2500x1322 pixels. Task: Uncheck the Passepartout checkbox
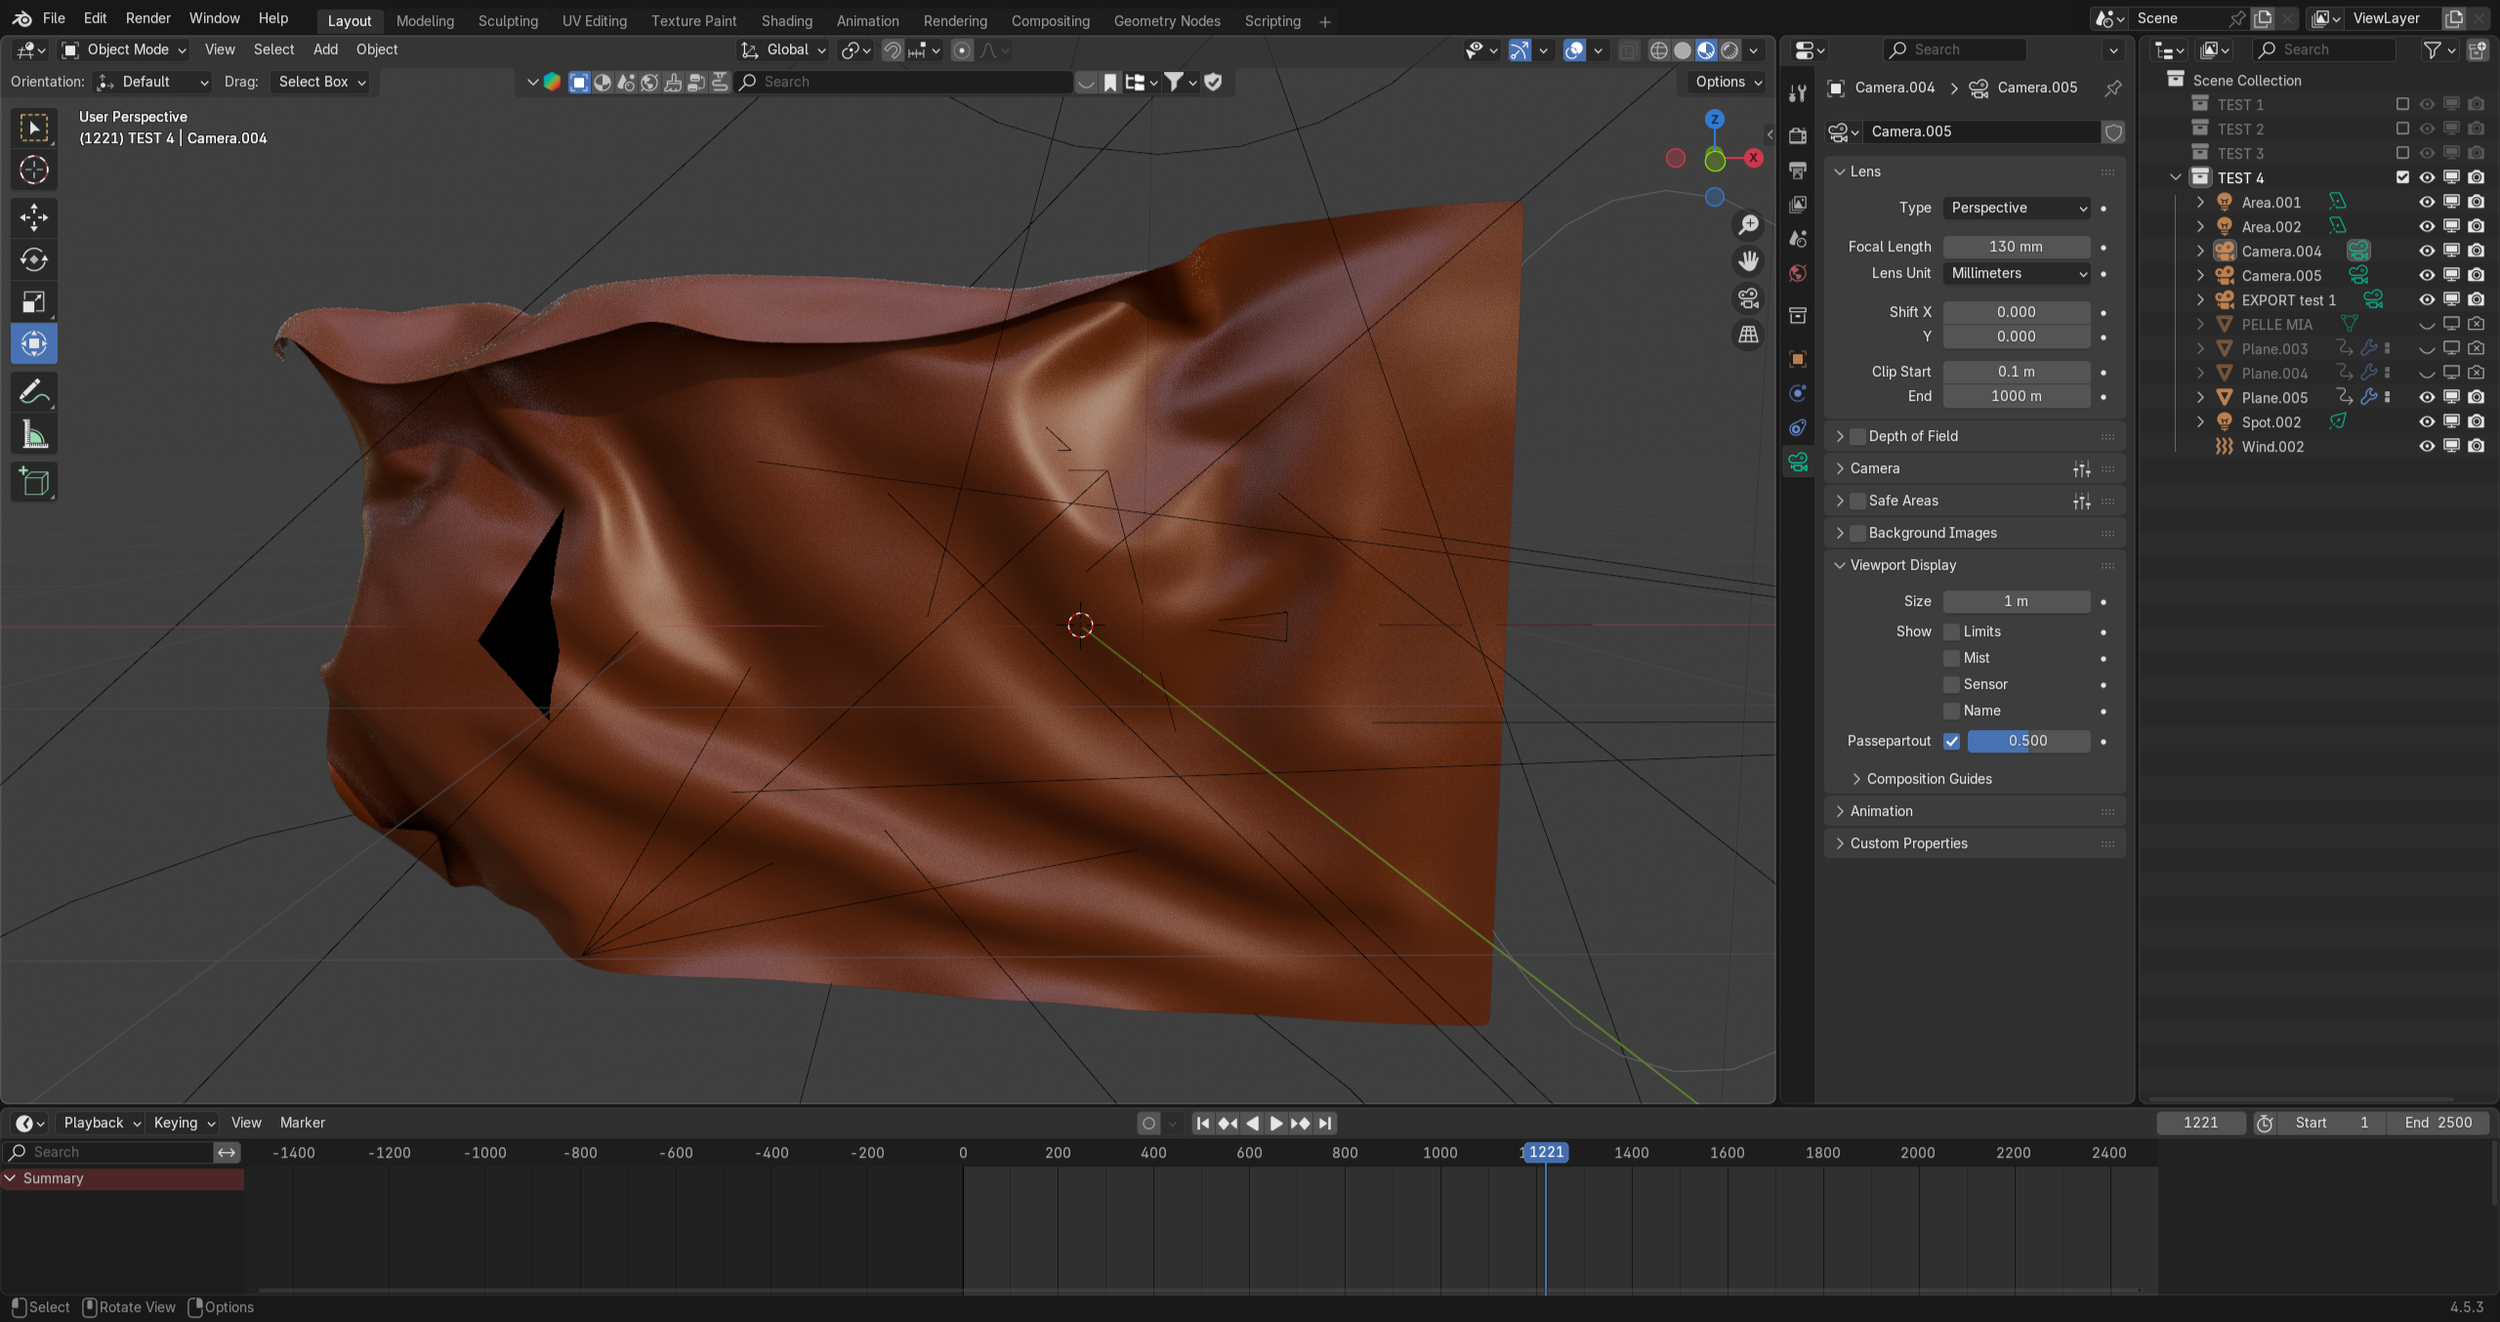pos(1951,741)
